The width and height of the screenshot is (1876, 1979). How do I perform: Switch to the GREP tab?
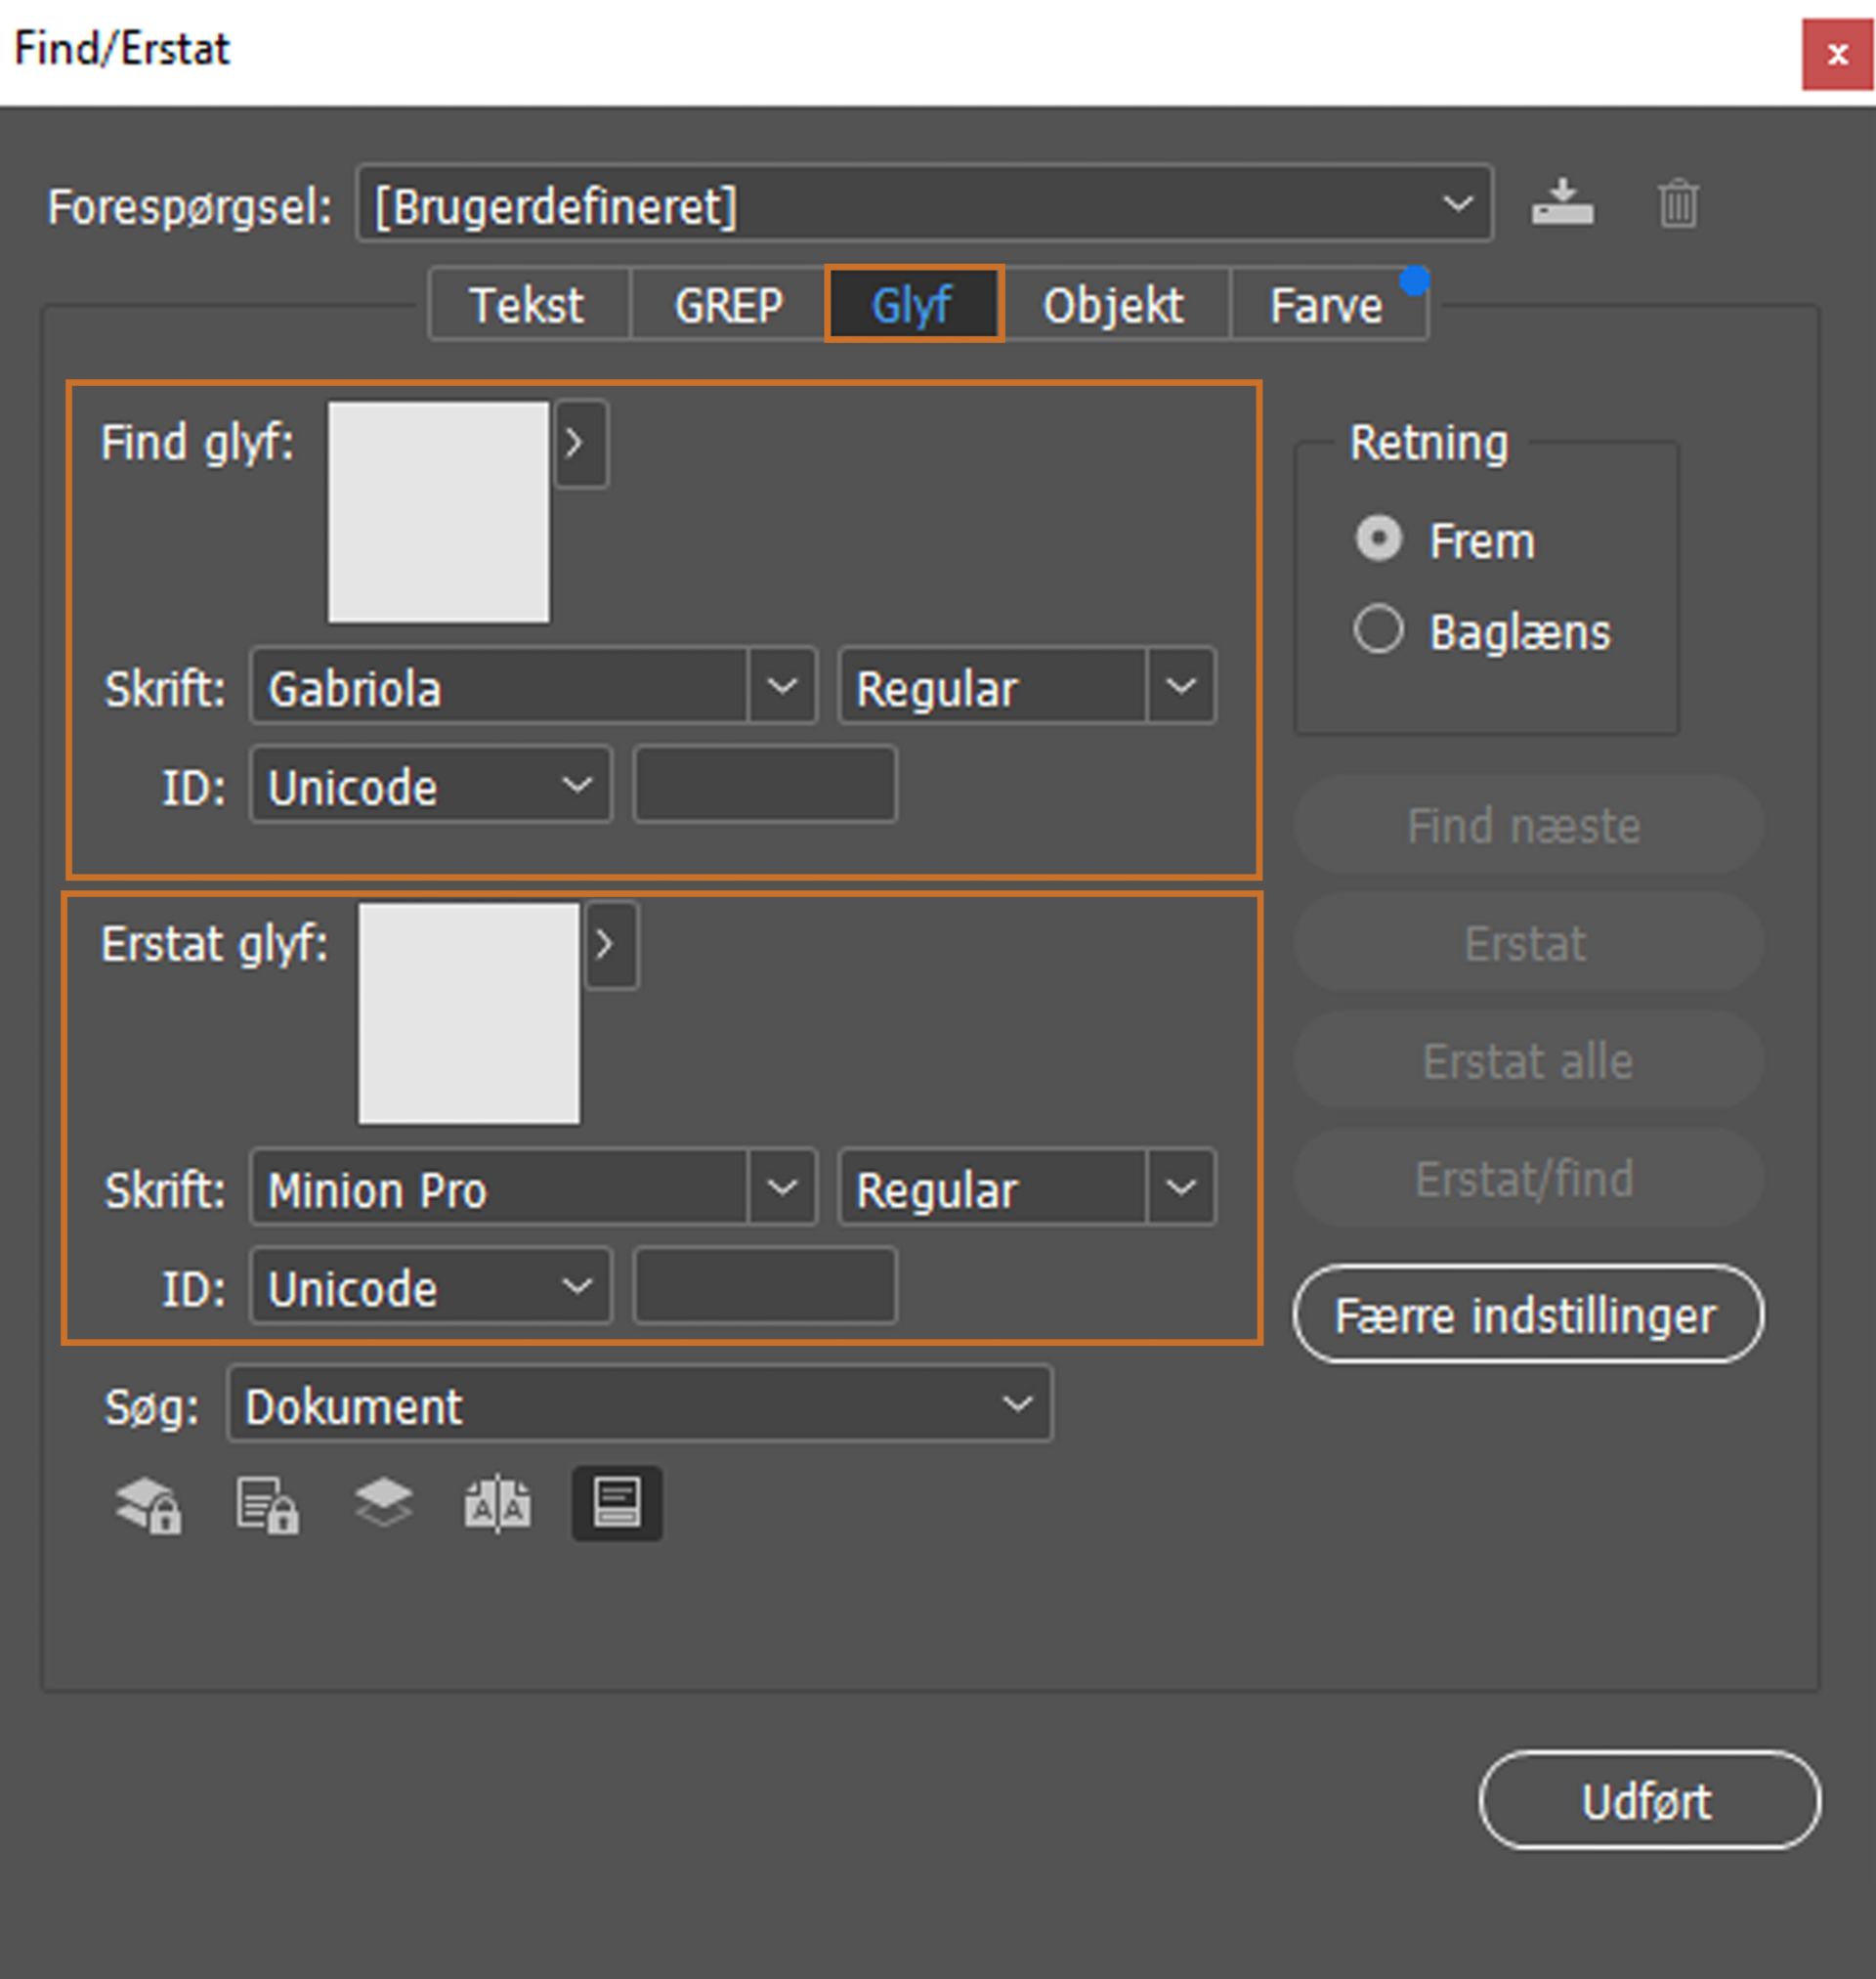click(x=727, y=305)
